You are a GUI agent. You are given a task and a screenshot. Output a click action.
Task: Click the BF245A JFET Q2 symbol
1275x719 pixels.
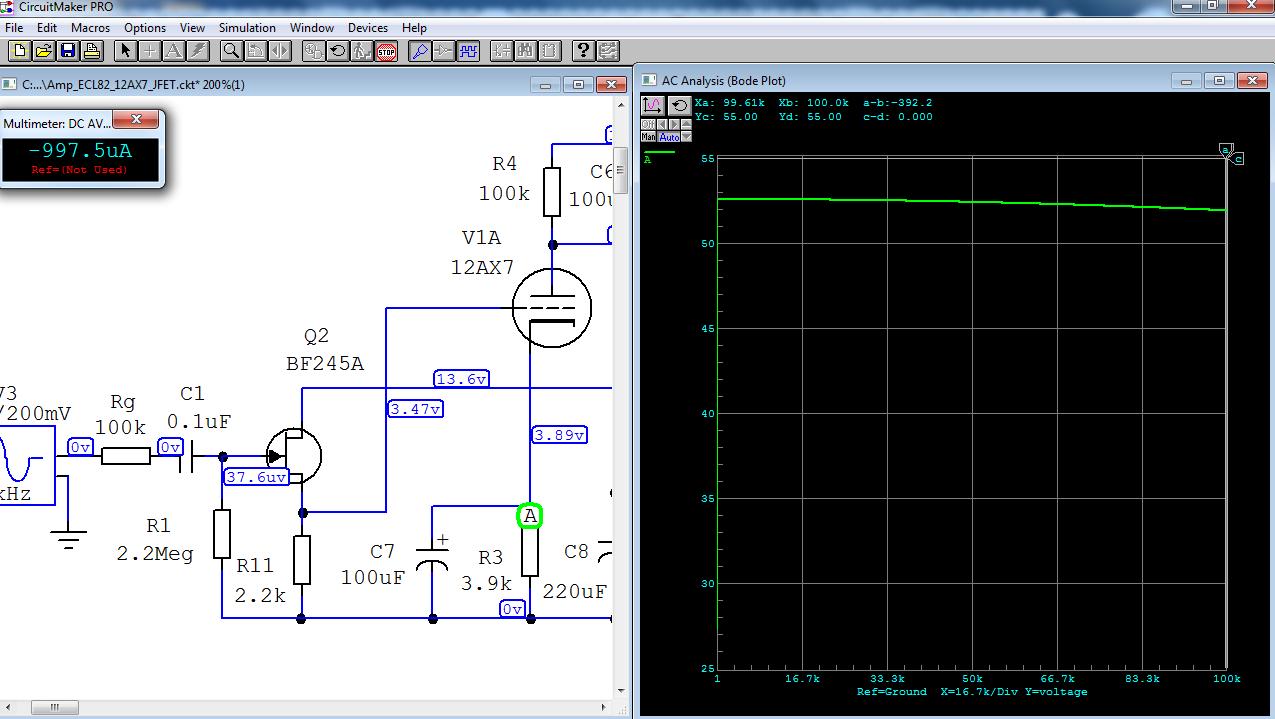pyautogui.click(x=293, y=456)
